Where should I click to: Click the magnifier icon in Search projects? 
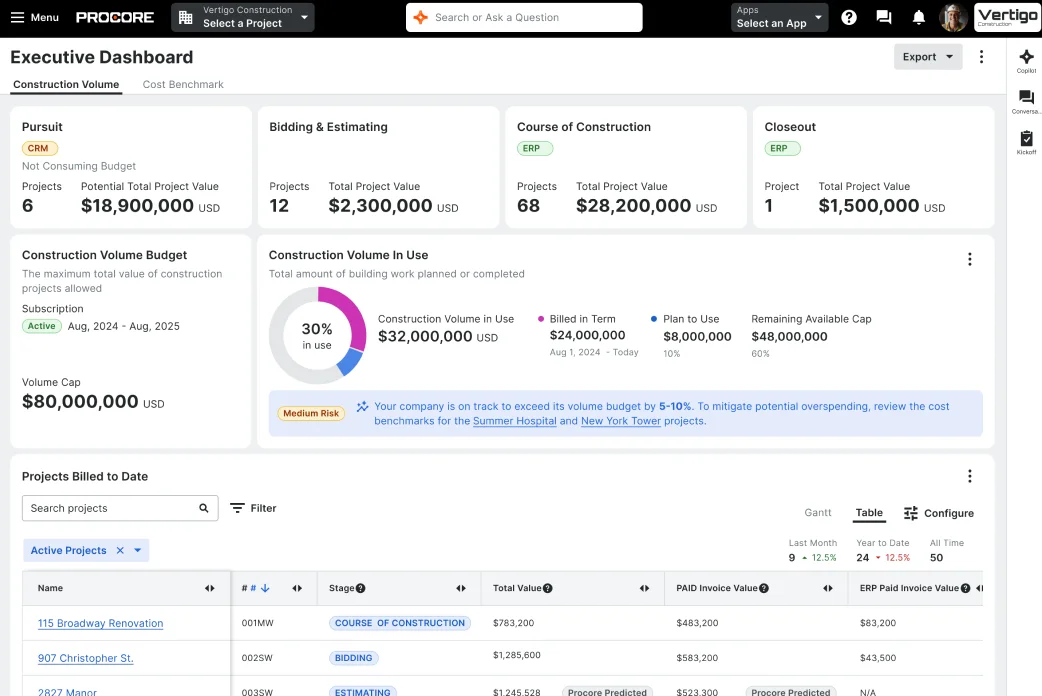click(204, 508)
